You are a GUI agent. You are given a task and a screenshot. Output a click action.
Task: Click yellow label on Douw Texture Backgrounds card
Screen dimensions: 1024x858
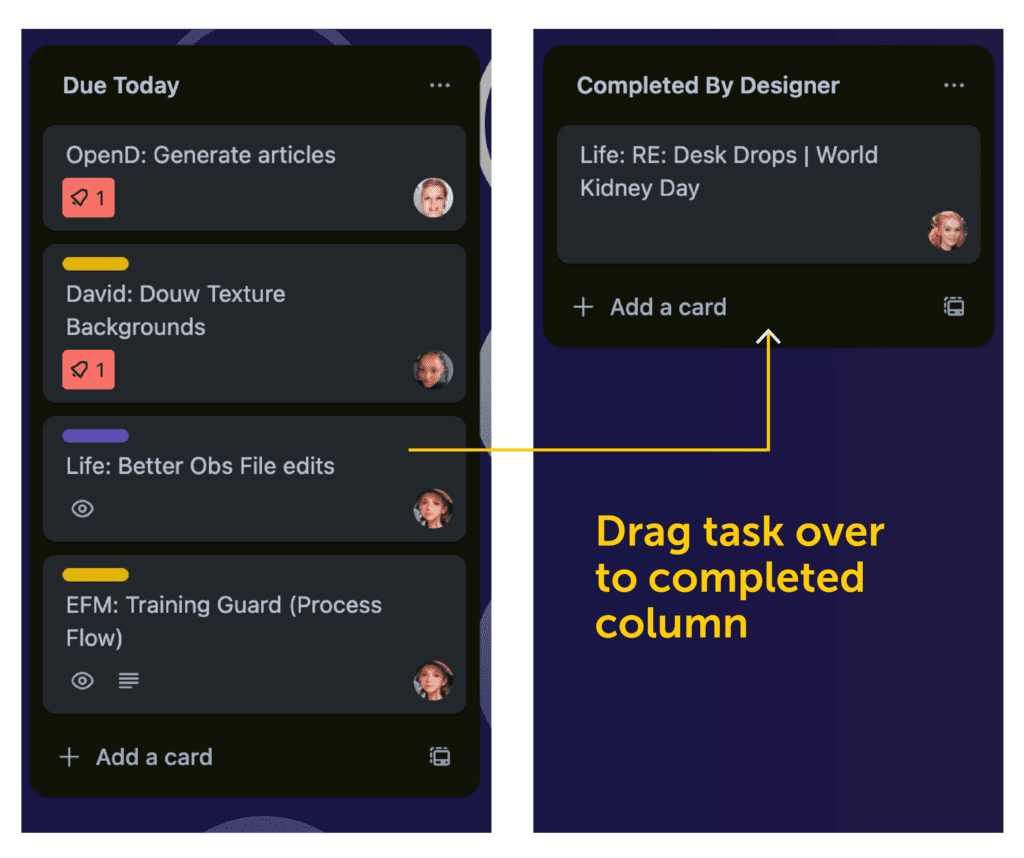tap(95, 264)
